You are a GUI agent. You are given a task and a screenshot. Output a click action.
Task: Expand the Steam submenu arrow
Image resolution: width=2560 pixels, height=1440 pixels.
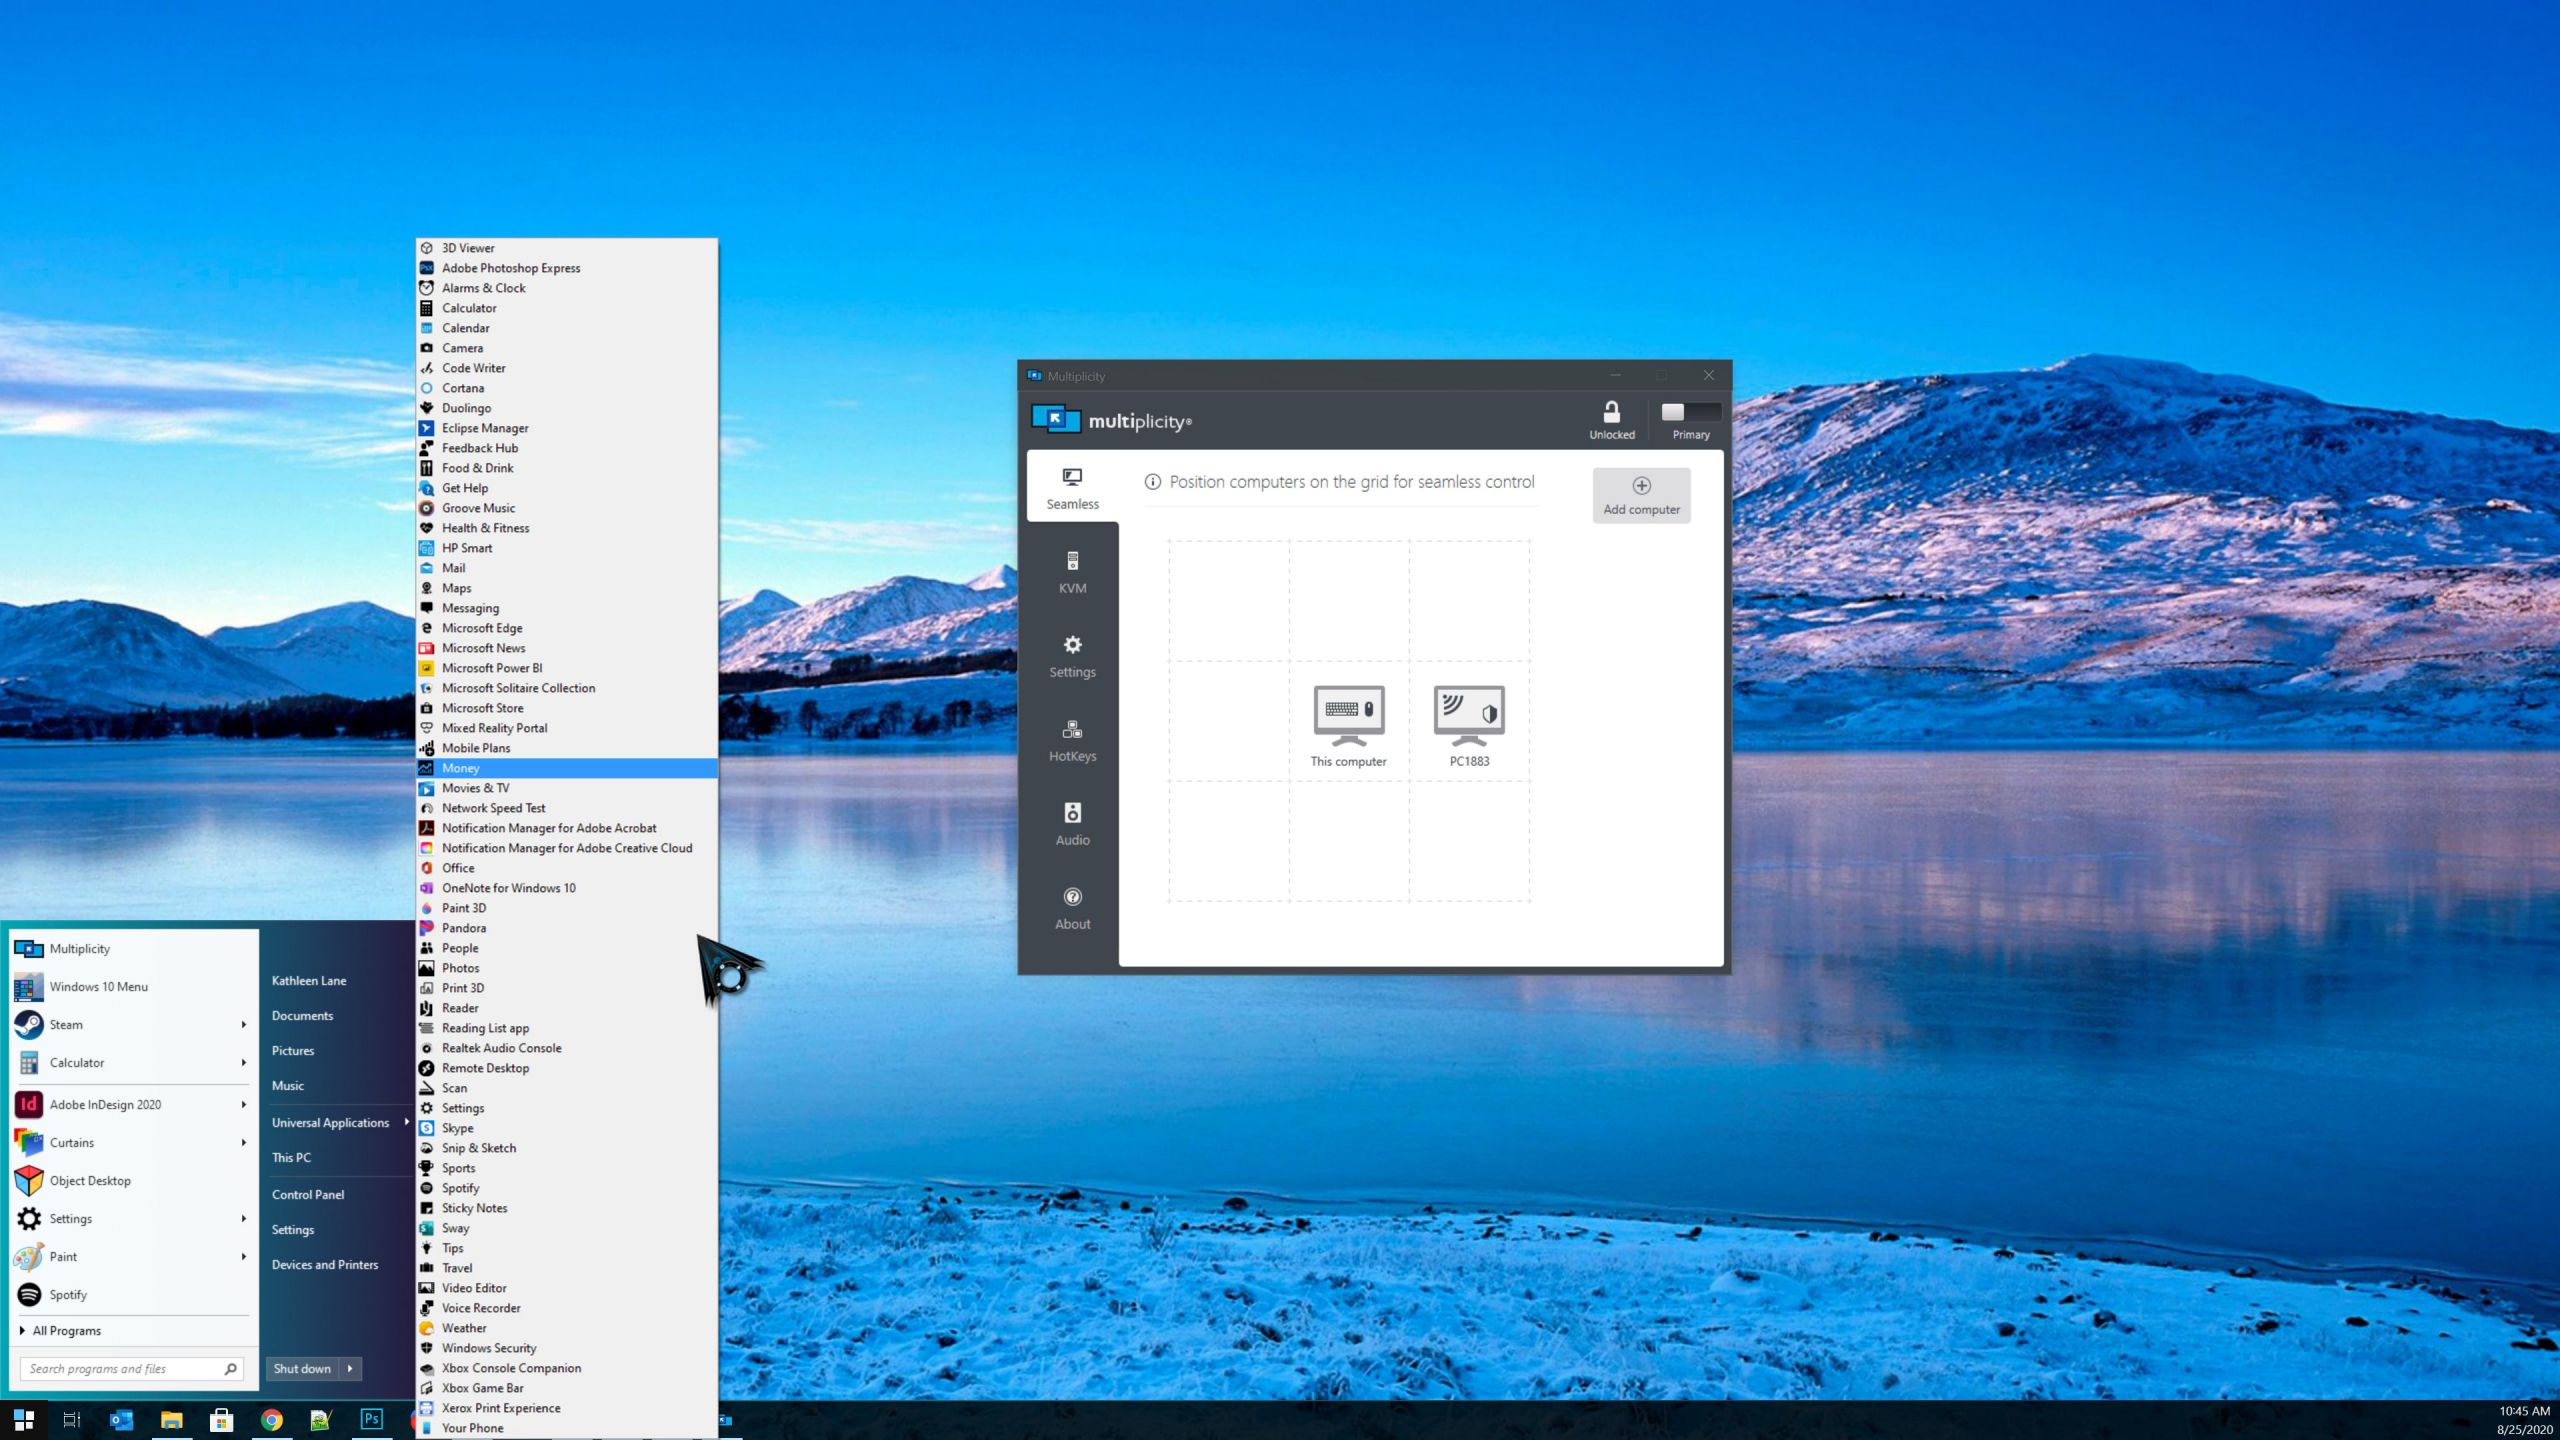[243, 1025]
